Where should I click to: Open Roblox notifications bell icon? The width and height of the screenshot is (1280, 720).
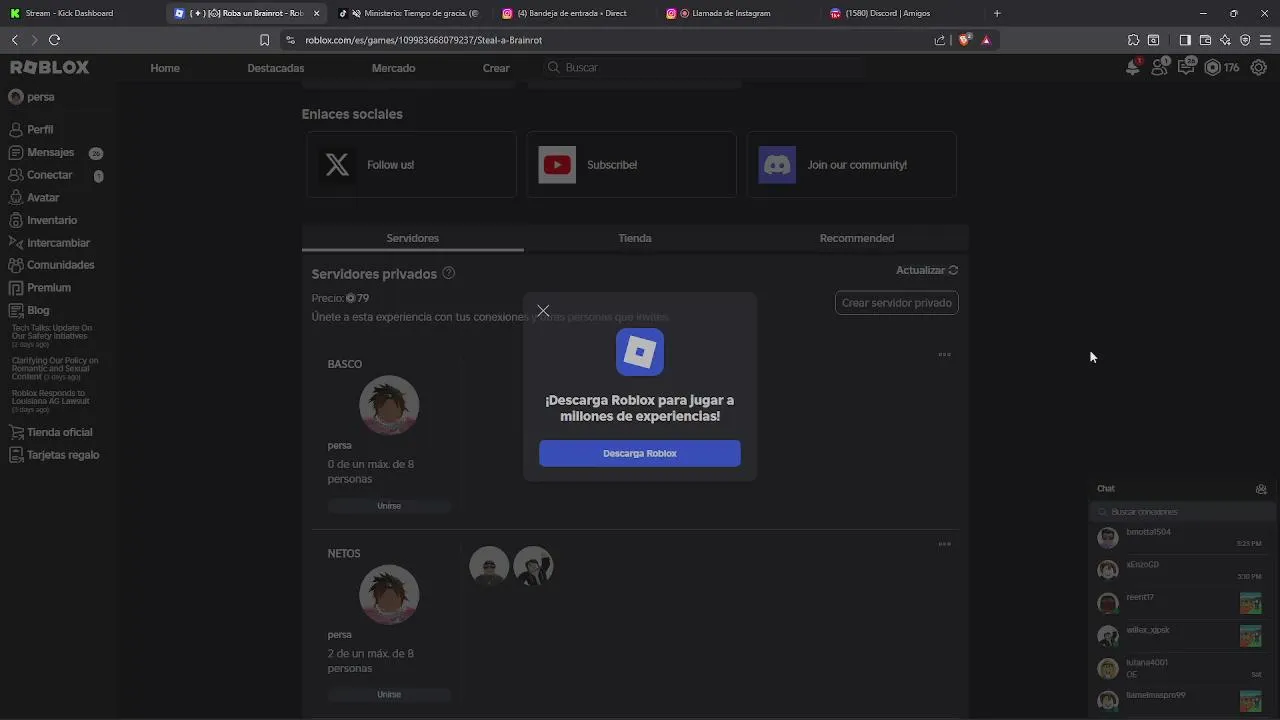[1133, 67]
